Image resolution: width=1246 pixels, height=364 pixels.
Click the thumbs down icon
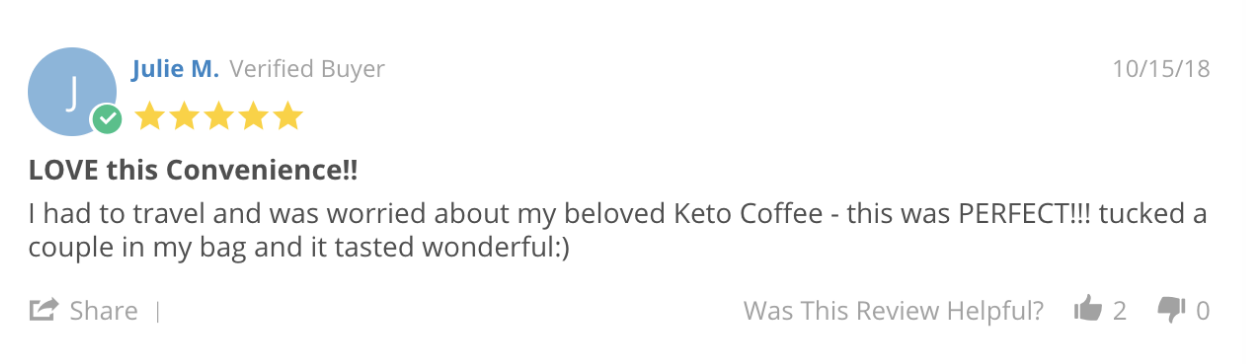click(x=1171, y=310)
